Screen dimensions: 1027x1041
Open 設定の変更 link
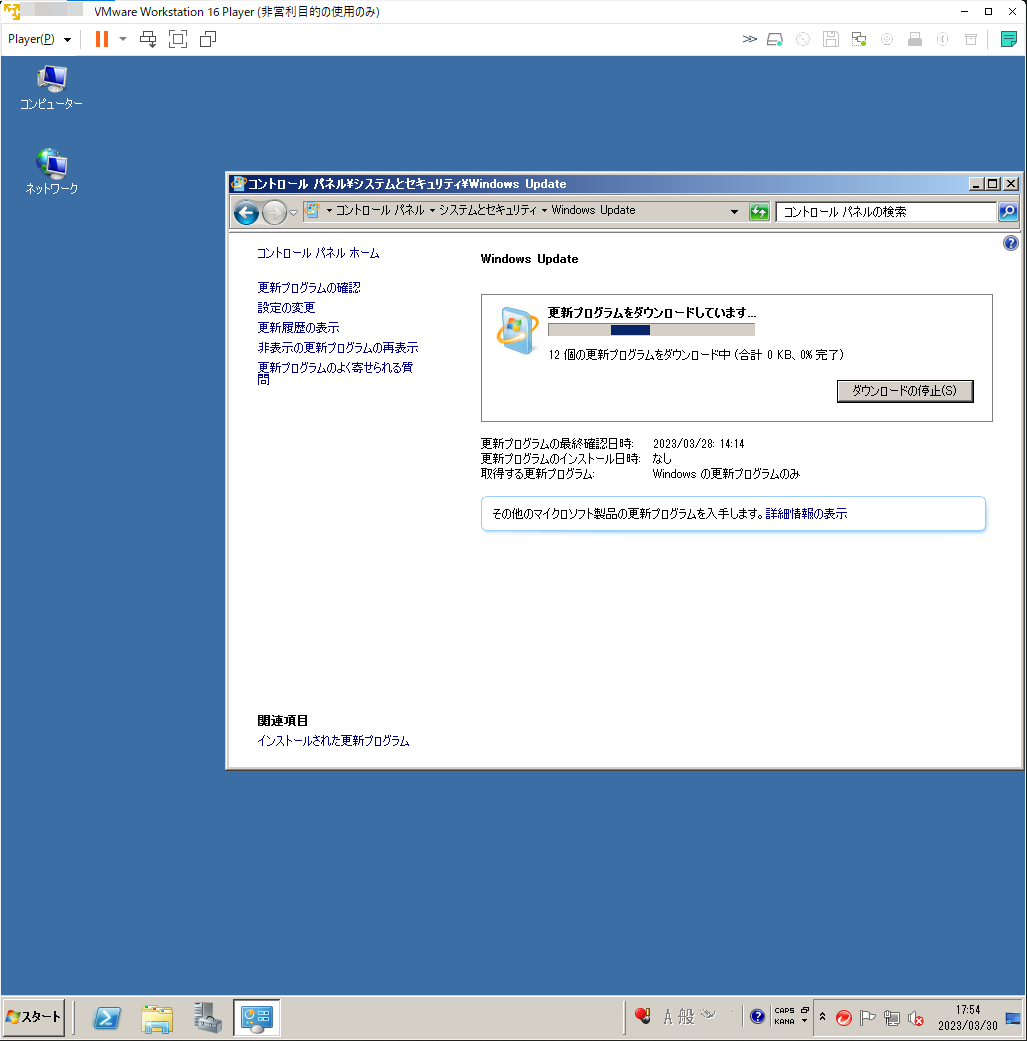(x=286, y=307)
